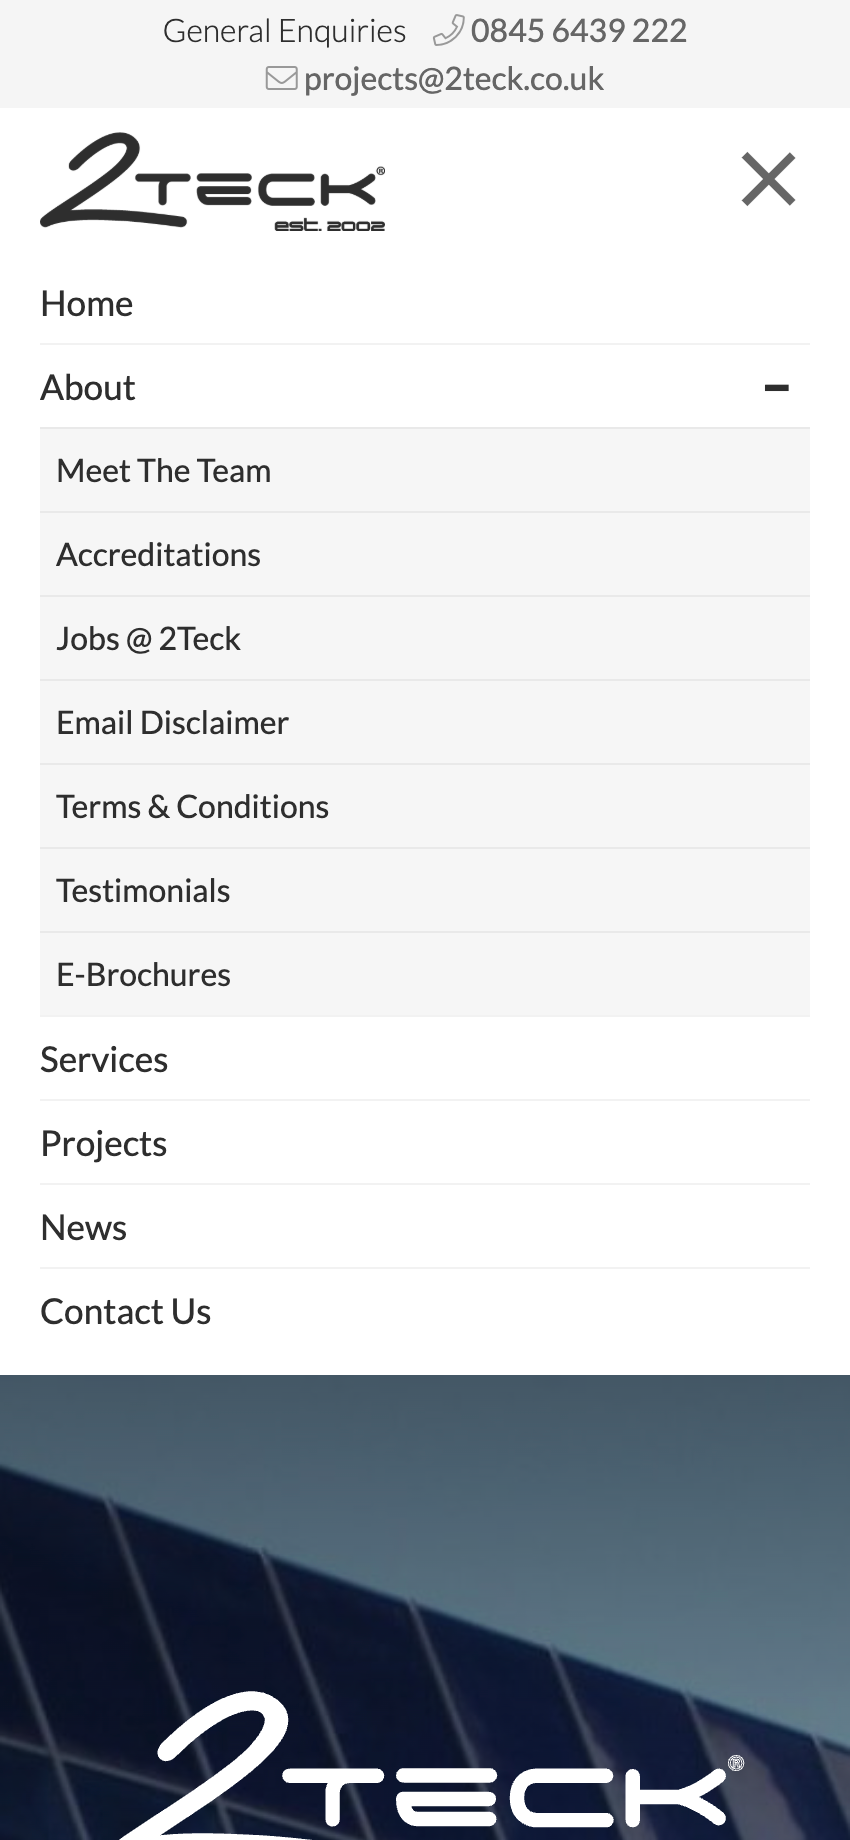The width and height of the screenshot is (850, 1840).
Task: Go to the Home menu item
Action: click(87, 304)
